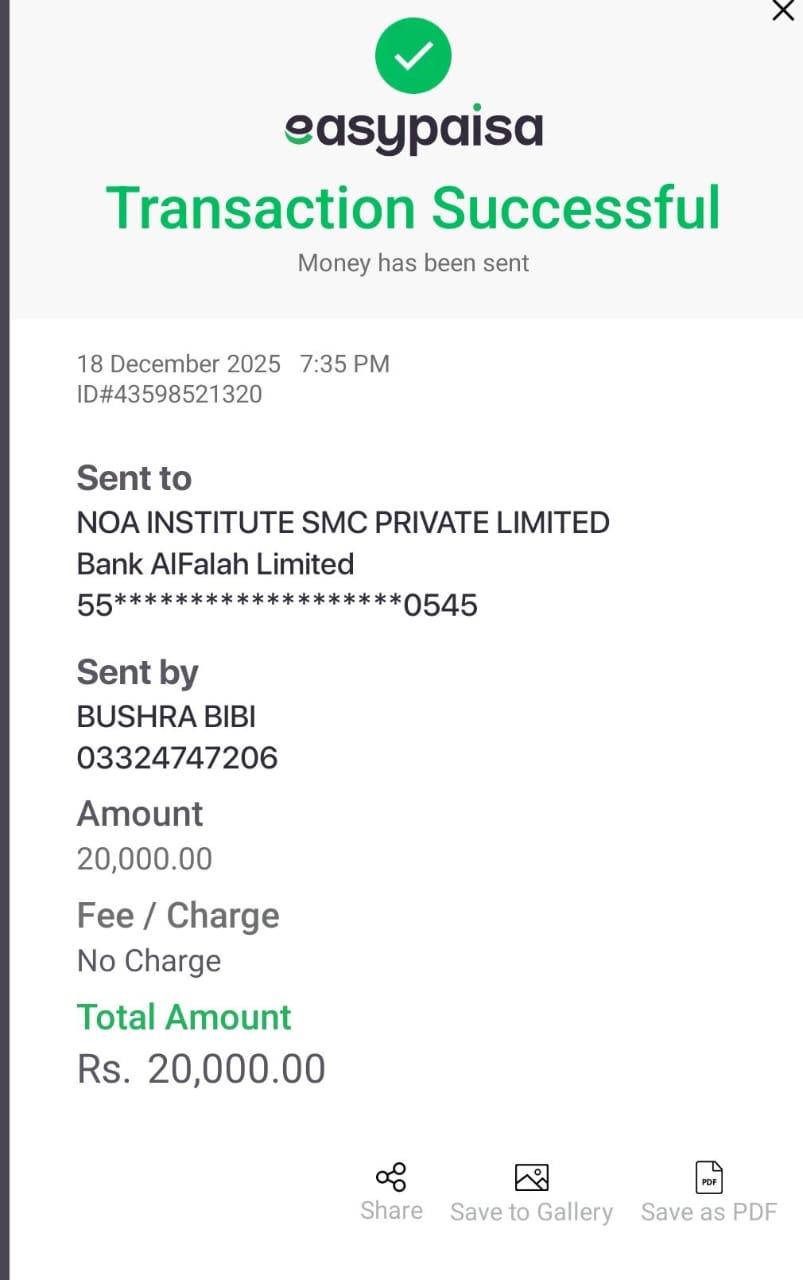Click the Transaction Successful heading
The height and width of the screenshot is (1280, 803).
[x=413, y=208]
